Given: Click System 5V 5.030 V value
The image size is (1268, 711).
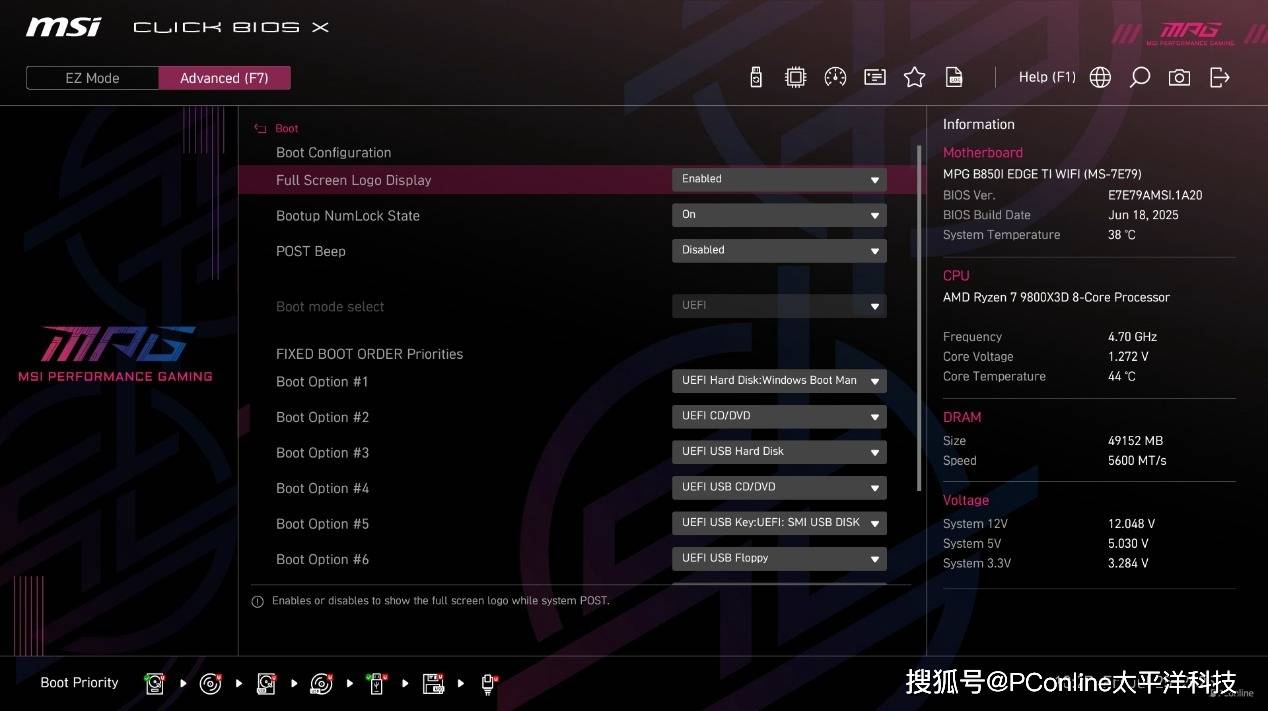Looking at the screenshot, I should 1128,544.
